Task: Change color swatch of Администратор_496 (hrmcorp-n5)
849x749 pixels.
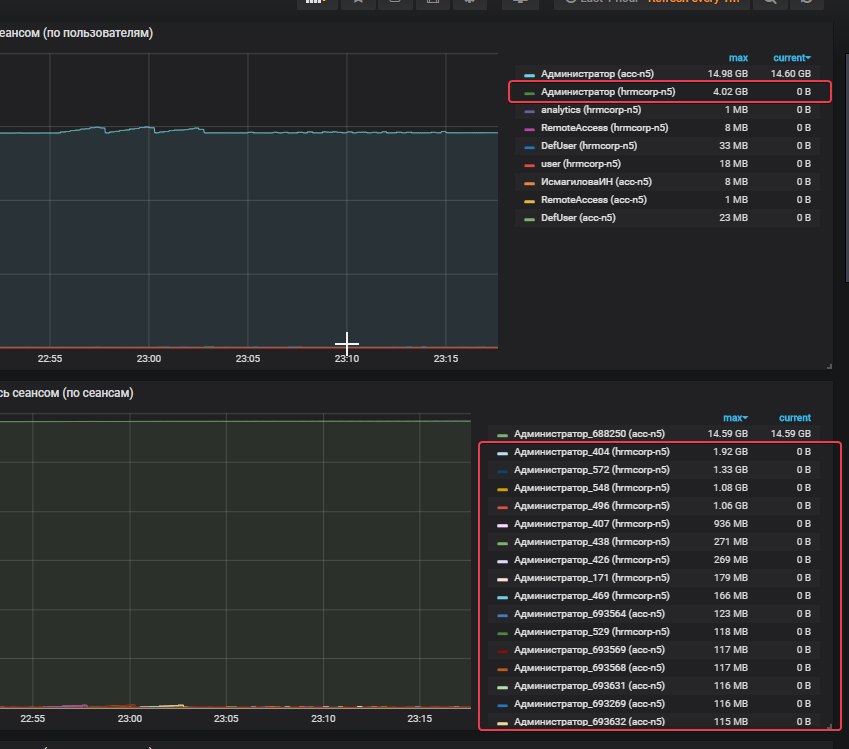Action: pyautogui.click(x=502, y=507)
